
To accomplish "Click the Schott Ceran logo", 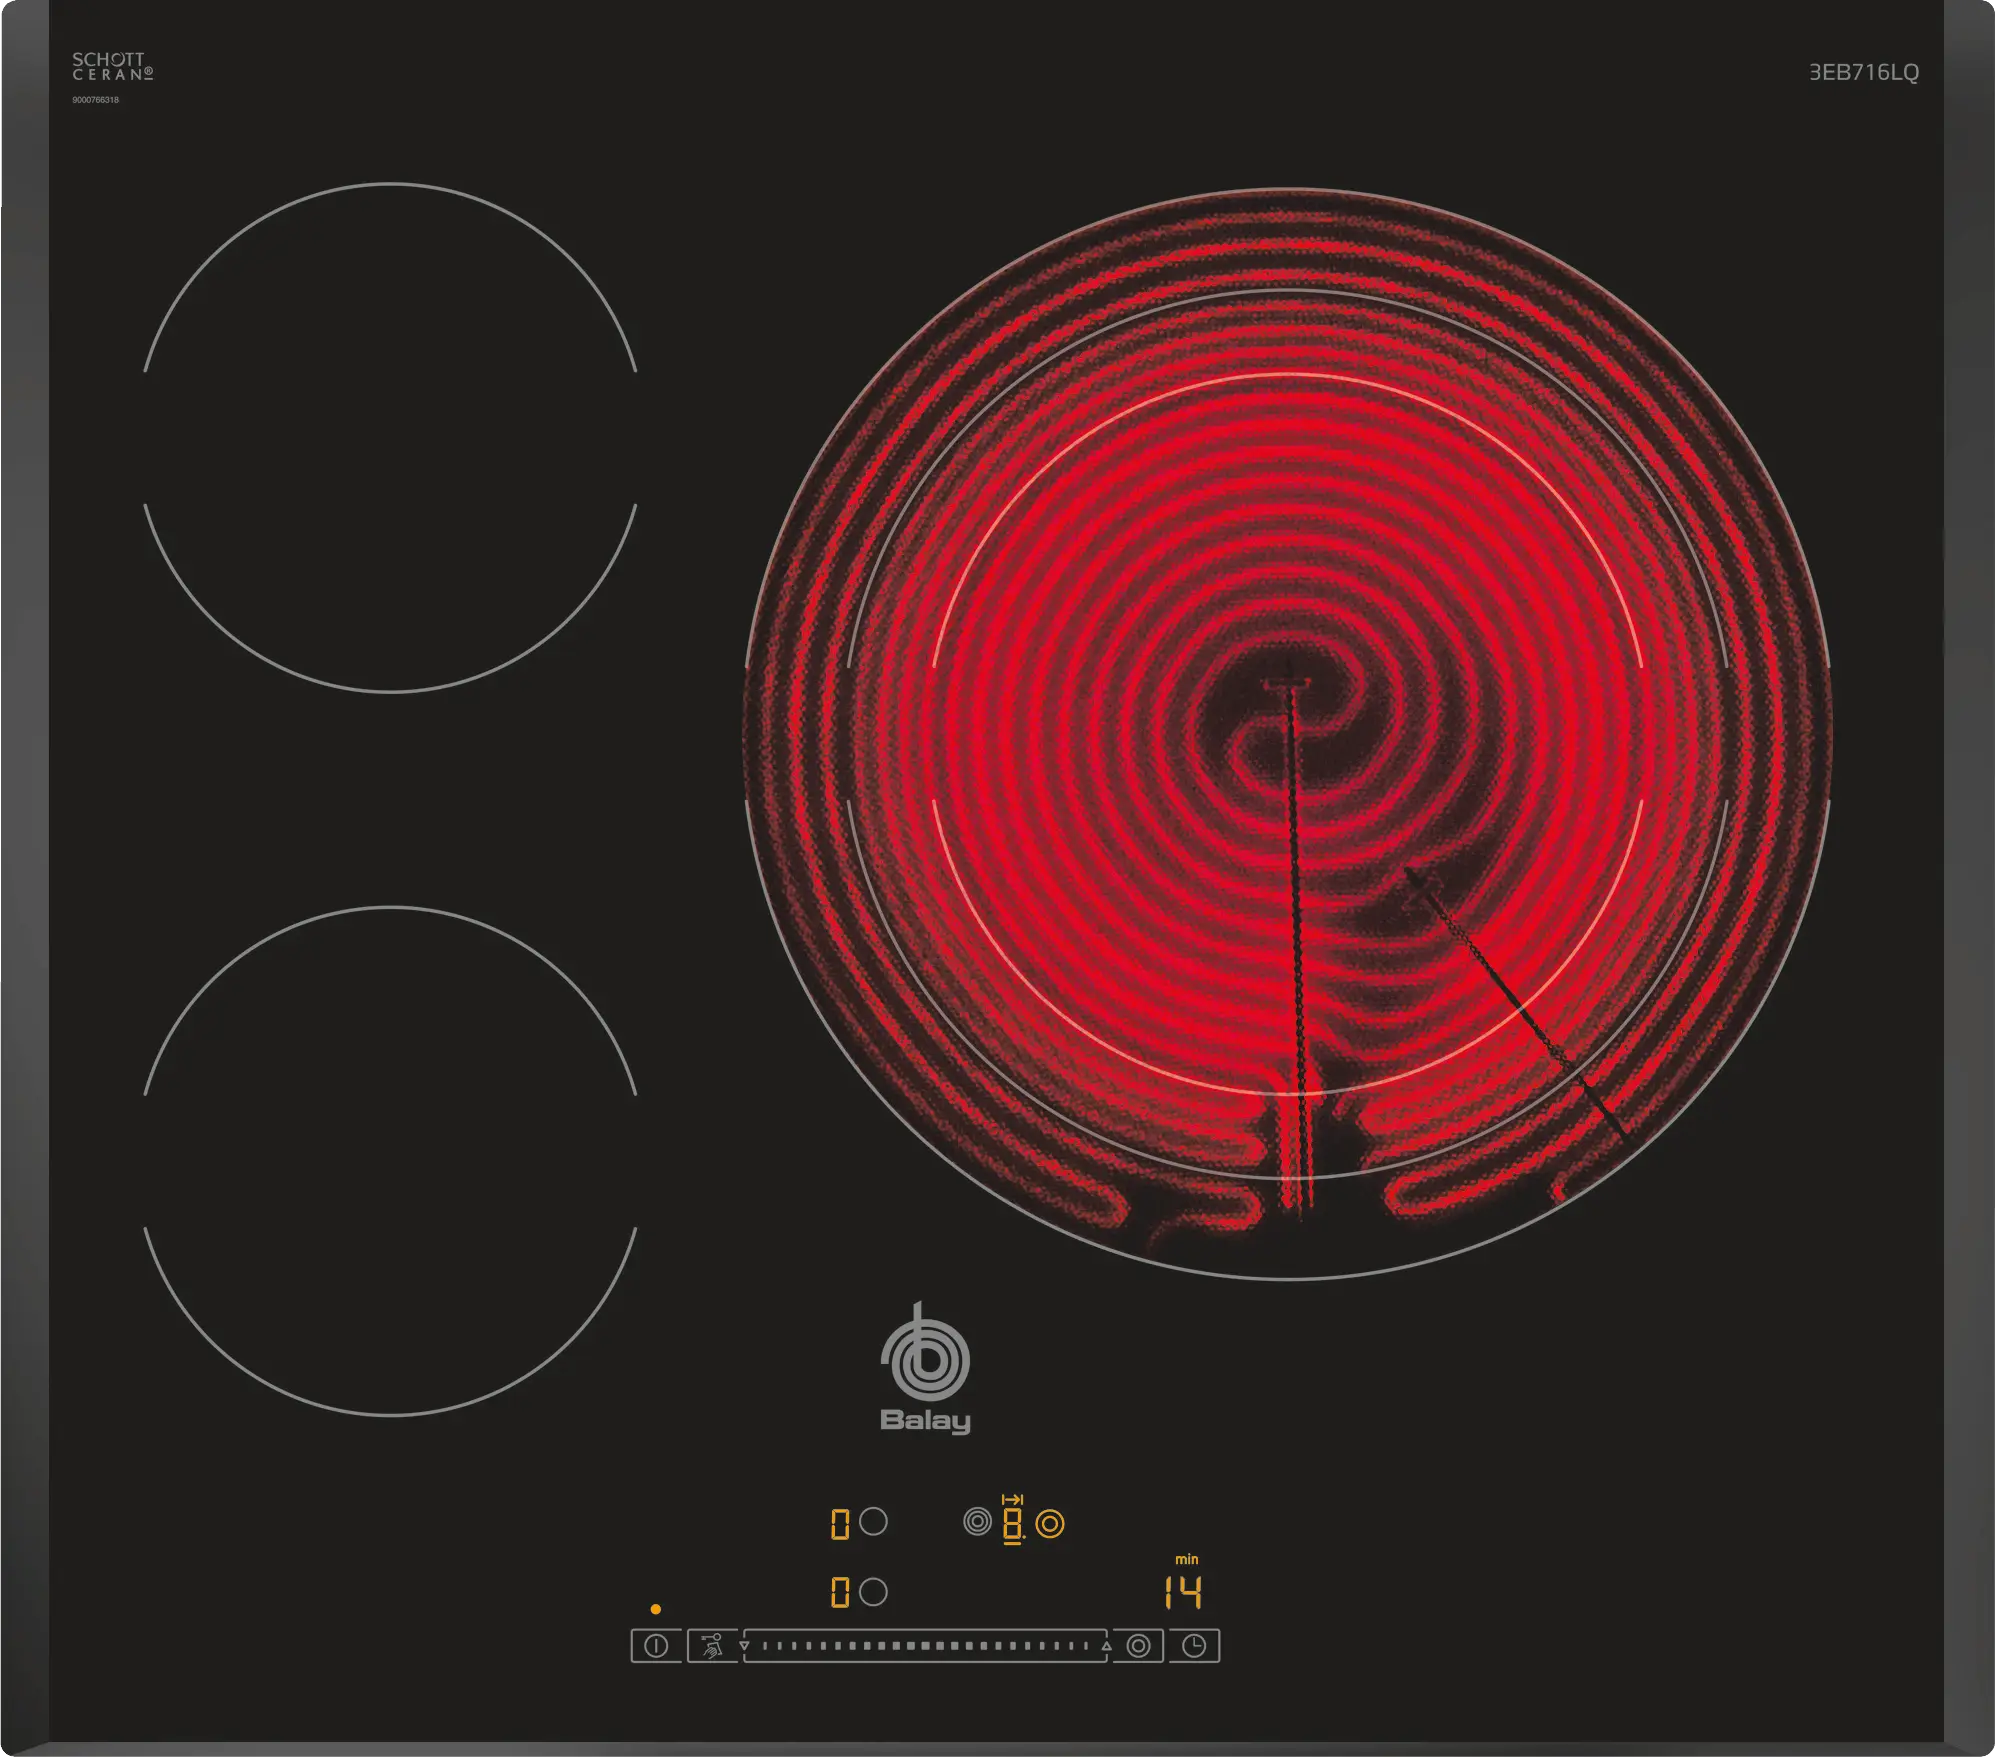I will click(112, 67).
